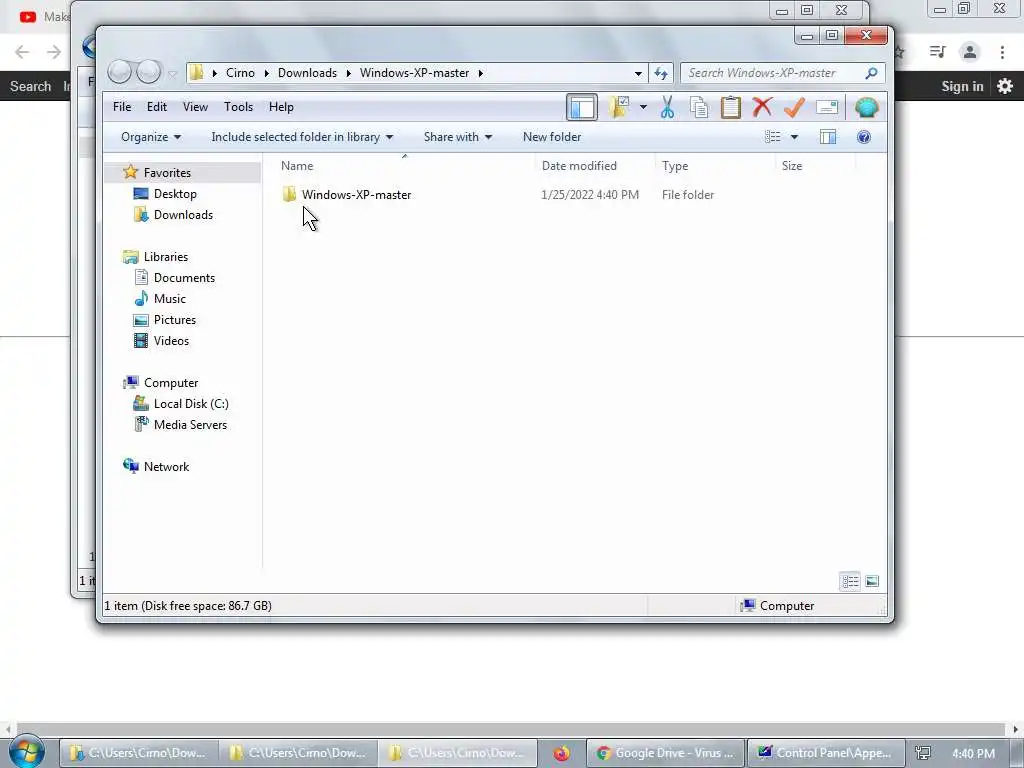Toggle the preview pane button
This screenshot has width=1024, height=768.
pos(828,136)
